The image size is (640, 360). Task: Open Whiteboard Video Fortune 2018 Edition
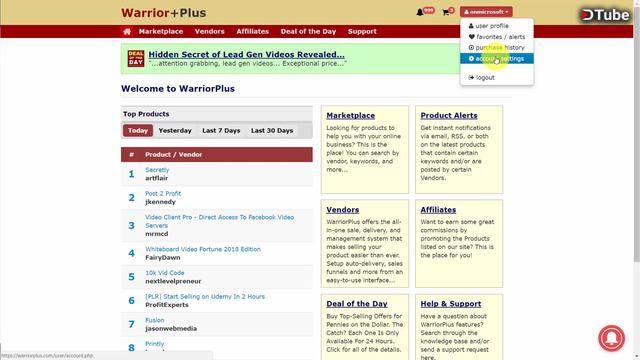(x=203, y=249)
